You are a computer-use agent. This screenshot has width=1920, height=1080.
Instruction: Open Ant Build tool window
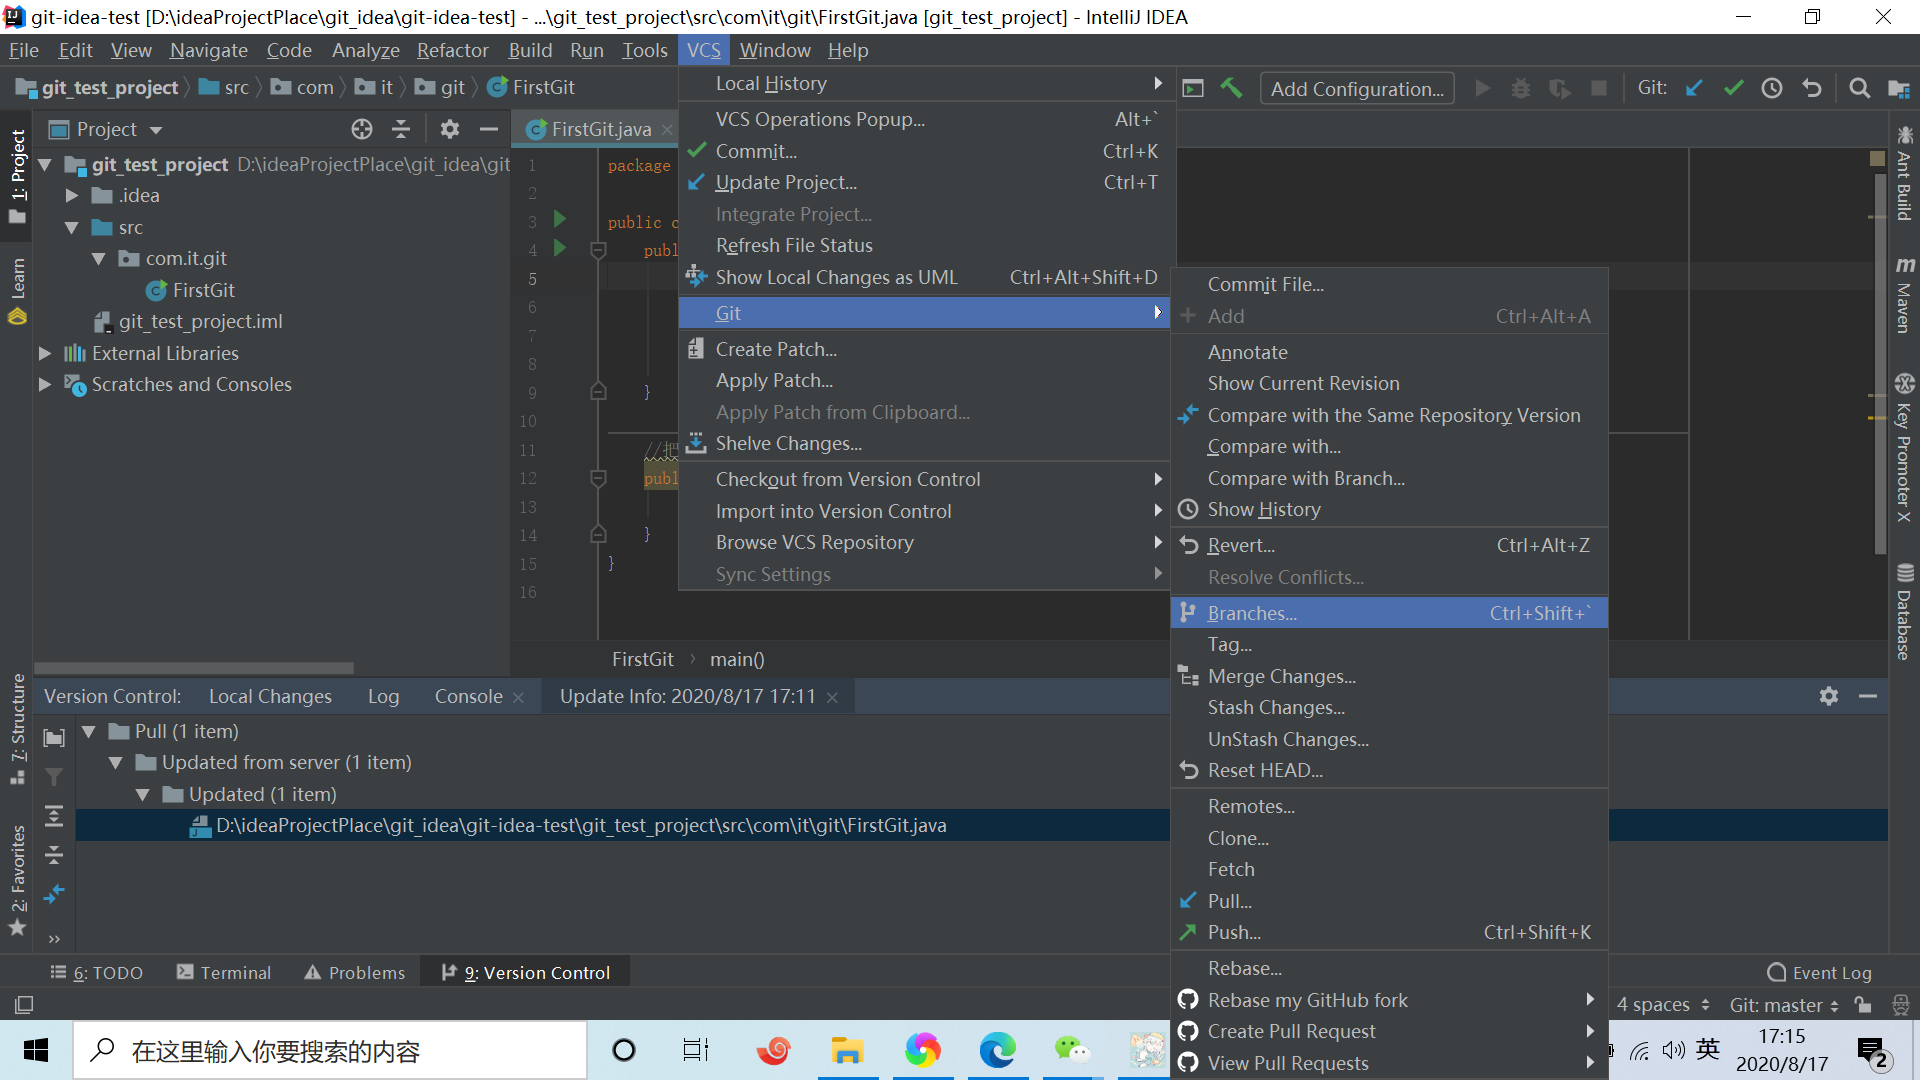pos(1904,173)
